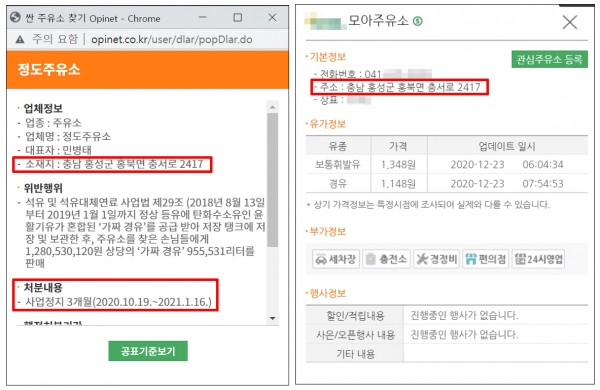Viewport: 600px width, 390px height.
Task: Click the 가격 column header
Action: tap(398, 146)
